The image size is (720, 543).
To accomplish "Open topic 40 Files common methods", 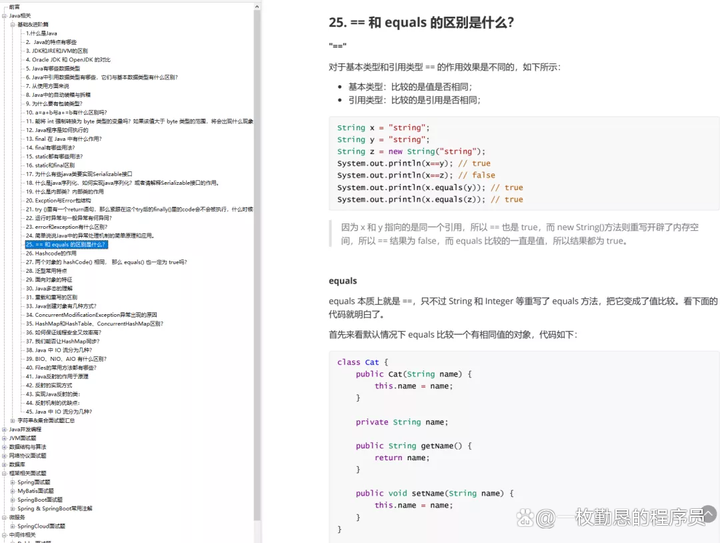I will pos(61,368).
